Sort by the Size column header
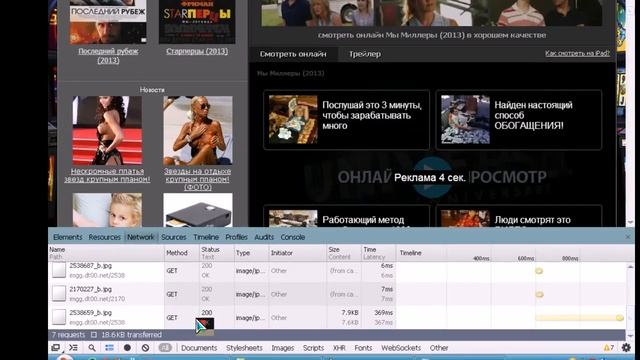Image resolution: width=640 pixels, height=360 pixels. coord(344,253)
